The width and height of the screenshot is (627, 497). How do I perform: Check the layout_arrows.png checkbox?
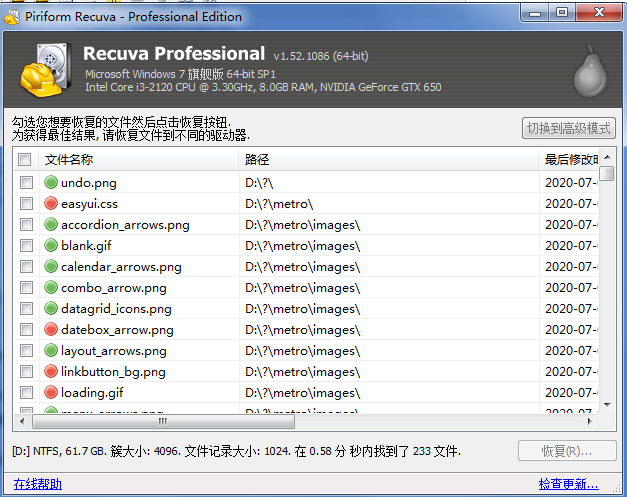click(26, 351)
